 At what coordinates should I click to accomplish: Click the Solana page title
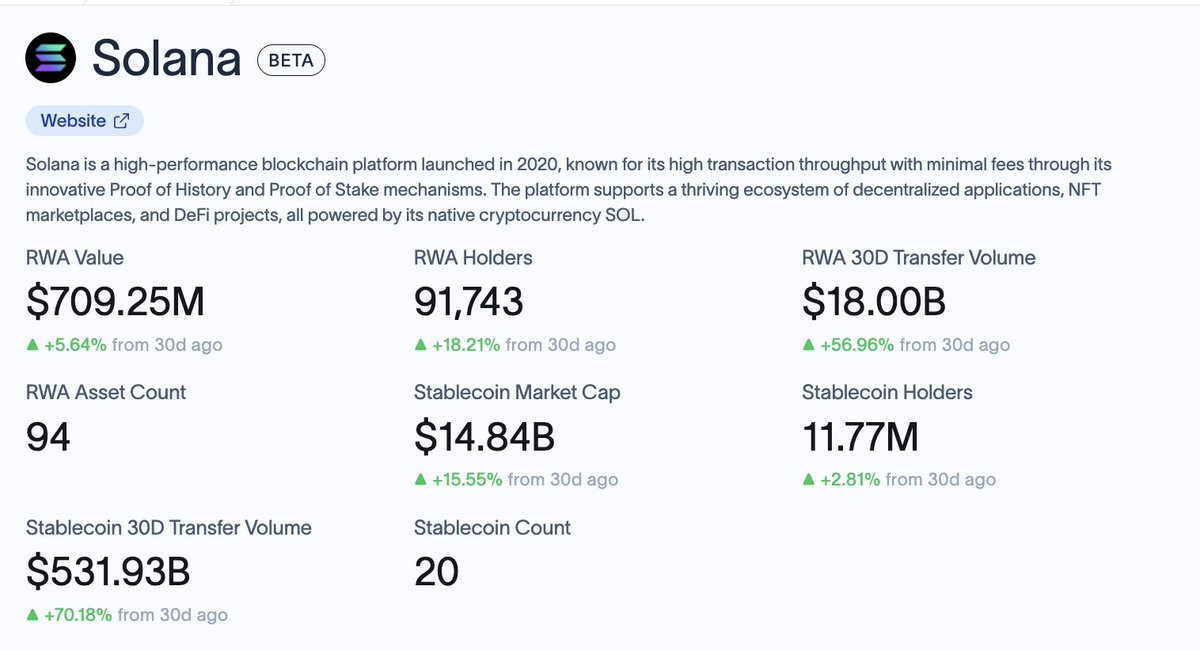[x=167, y=59]
